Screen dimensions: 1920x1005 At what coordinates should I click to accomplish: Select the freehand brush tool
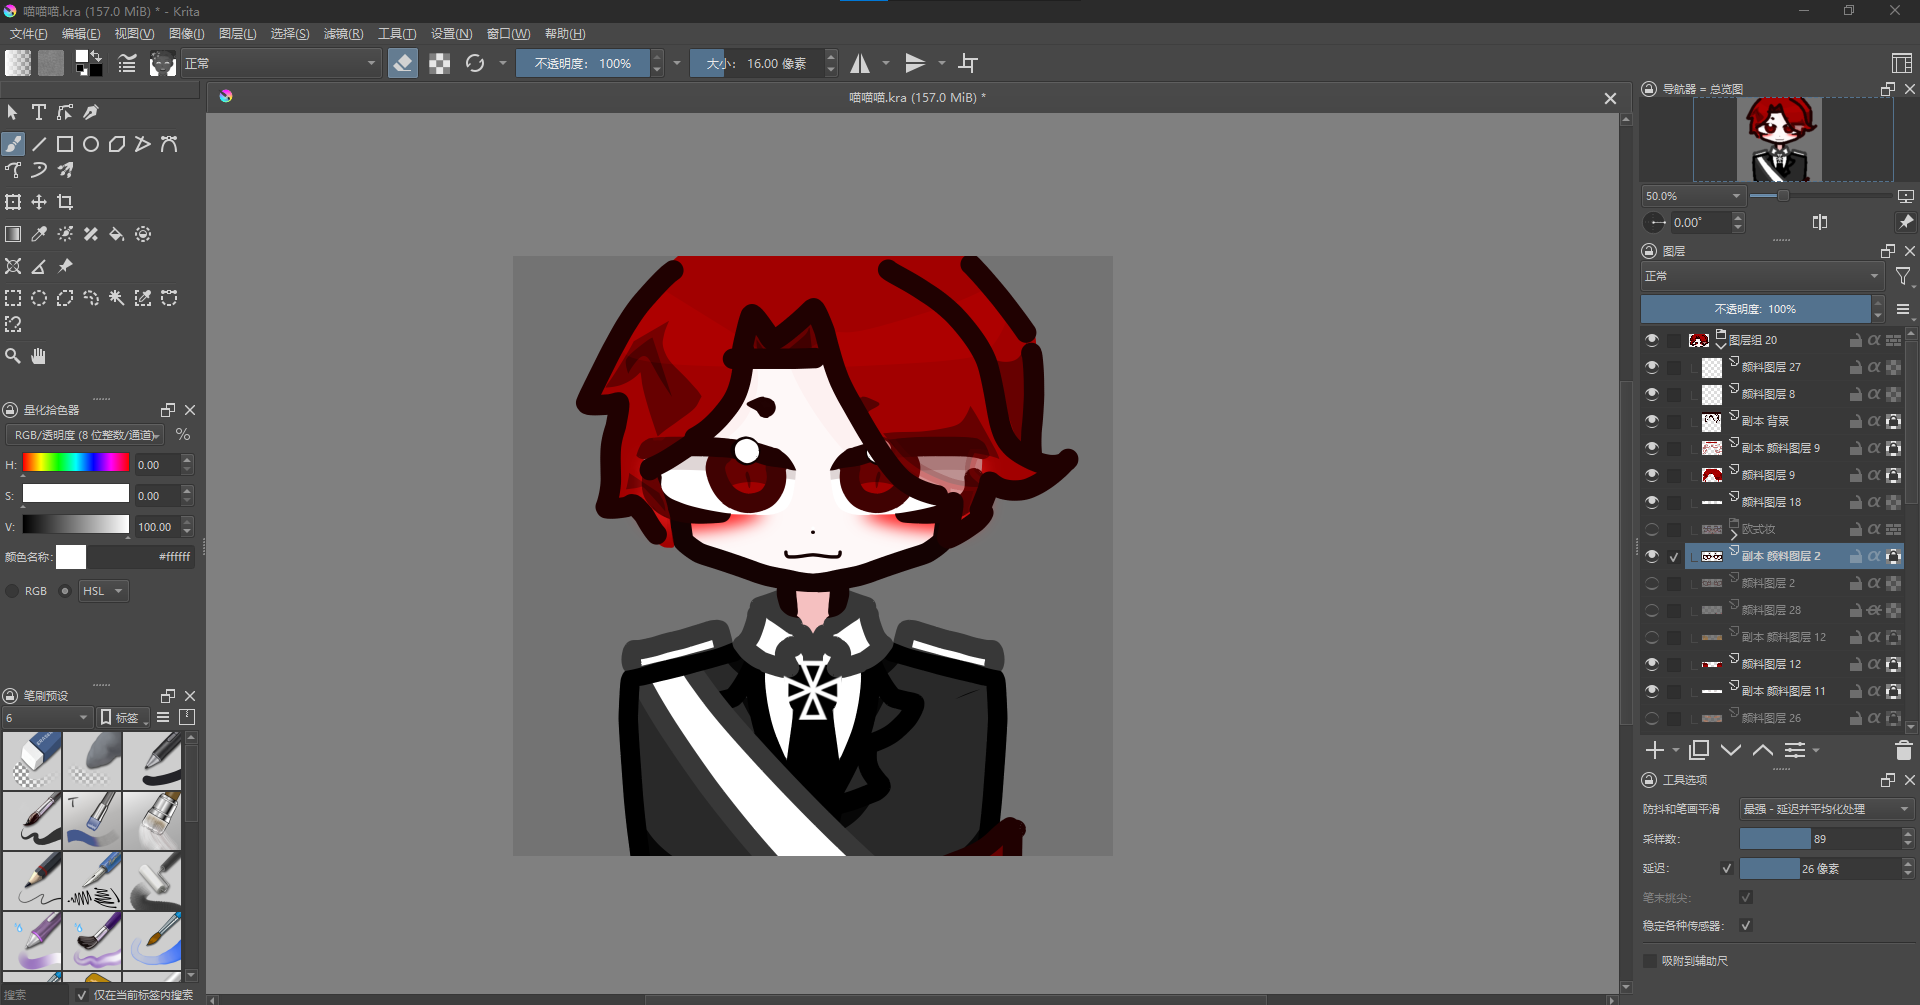13,144
